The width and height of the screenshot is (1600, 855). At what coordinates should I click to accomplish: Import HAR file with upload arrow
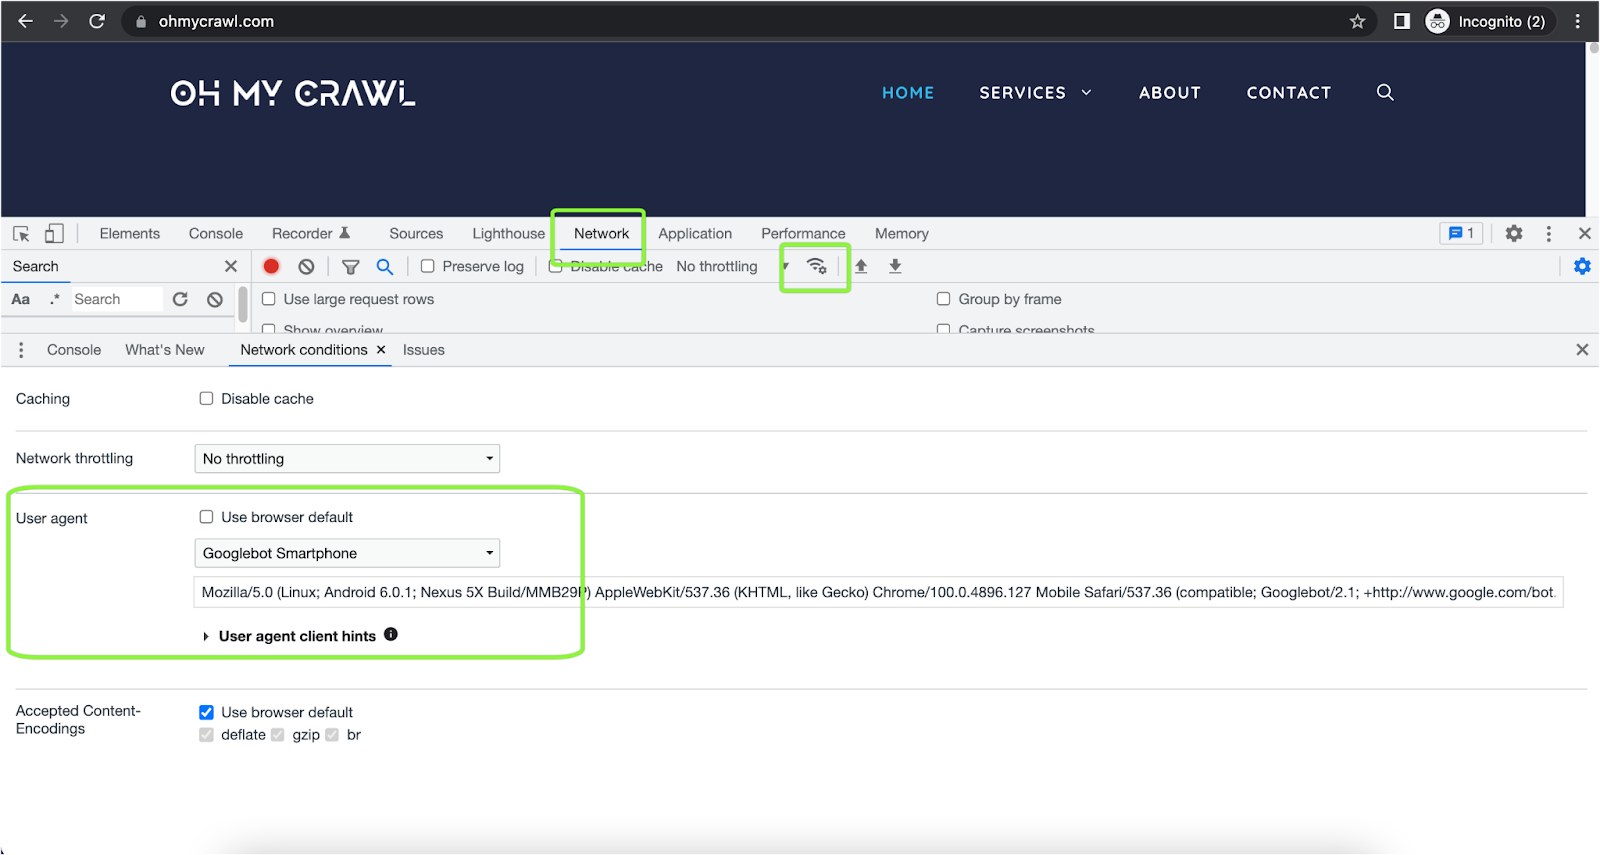tap(861, 266)
